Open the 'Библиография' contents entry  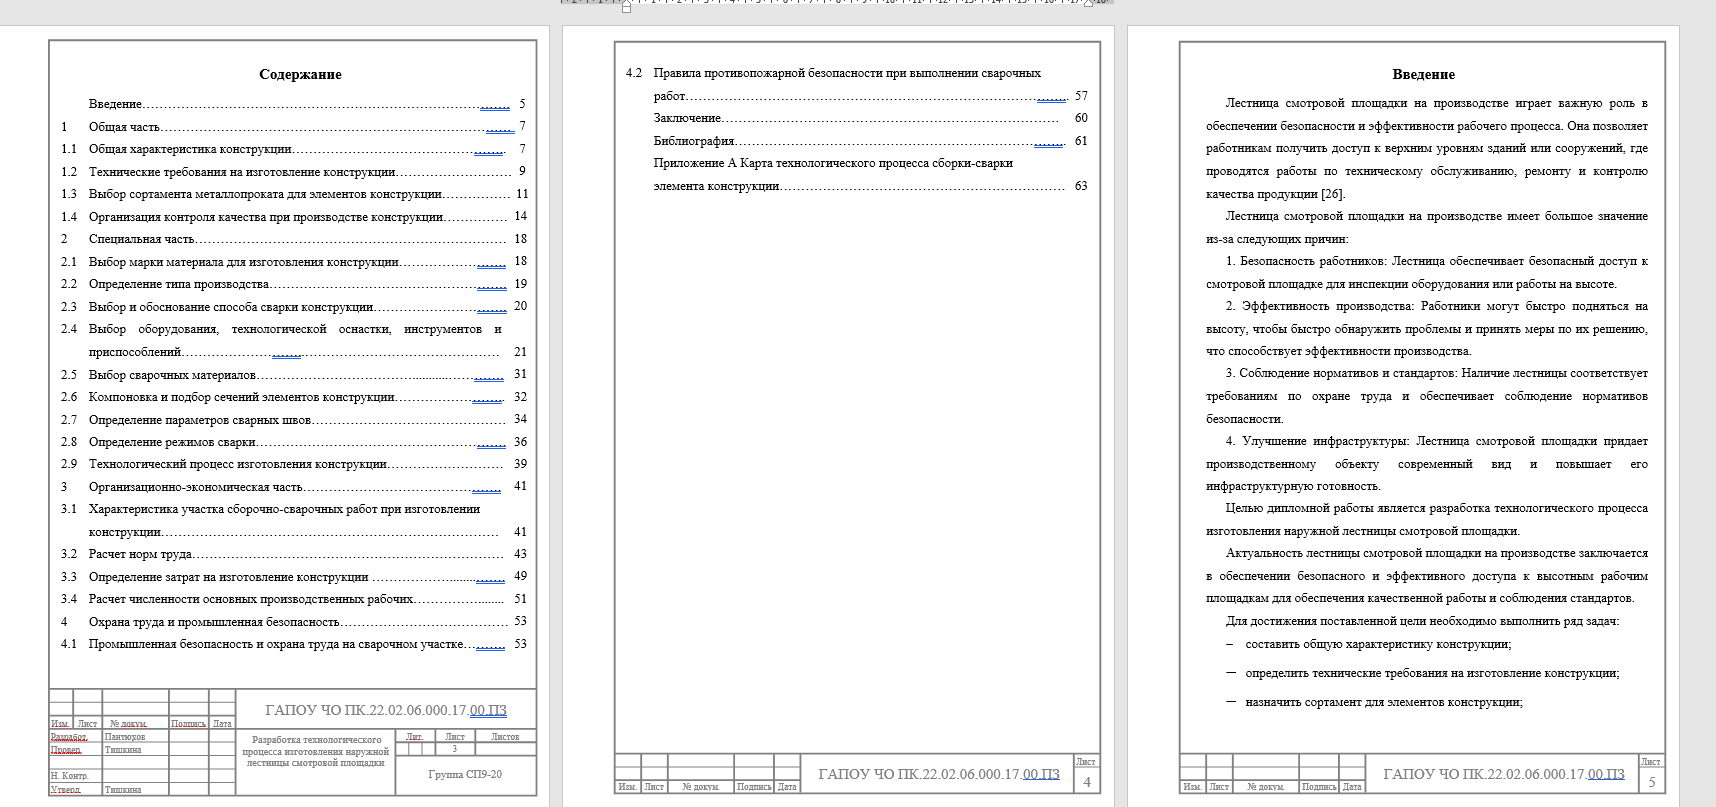pyautogui.click(x=694, y=141)
